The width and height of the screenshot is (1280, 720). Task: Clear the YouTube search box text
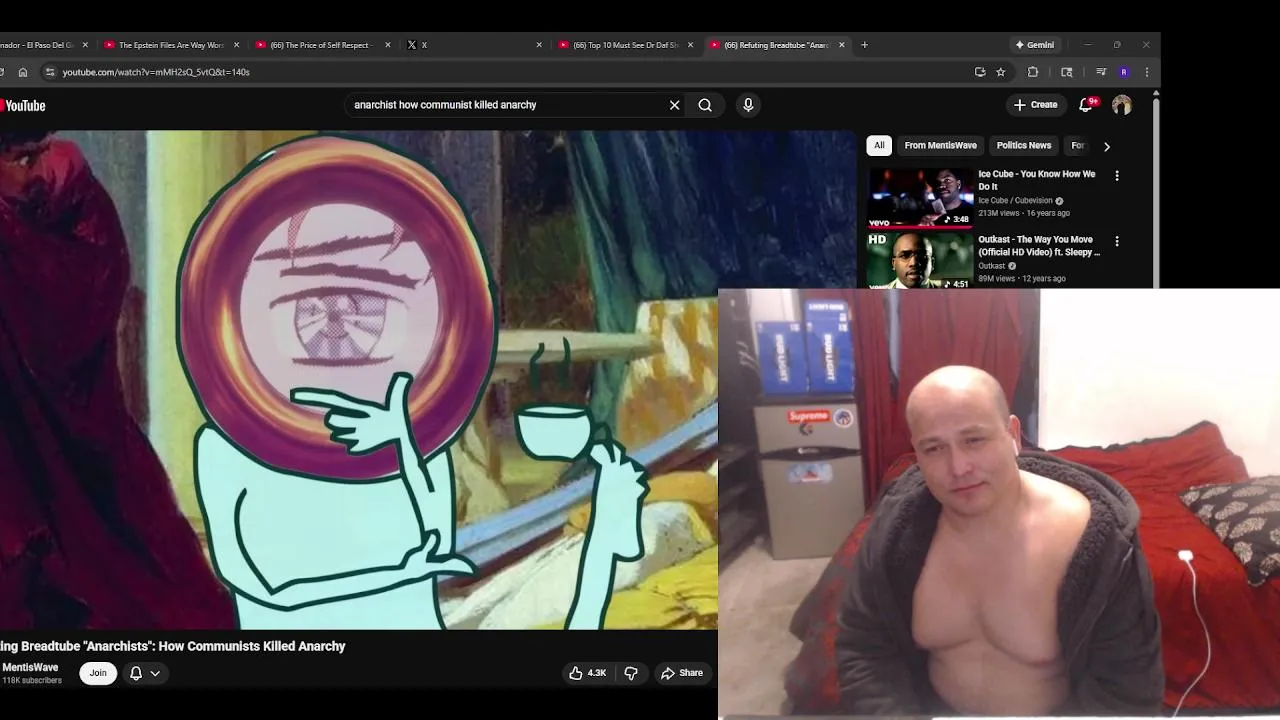(x=674, y=105)
